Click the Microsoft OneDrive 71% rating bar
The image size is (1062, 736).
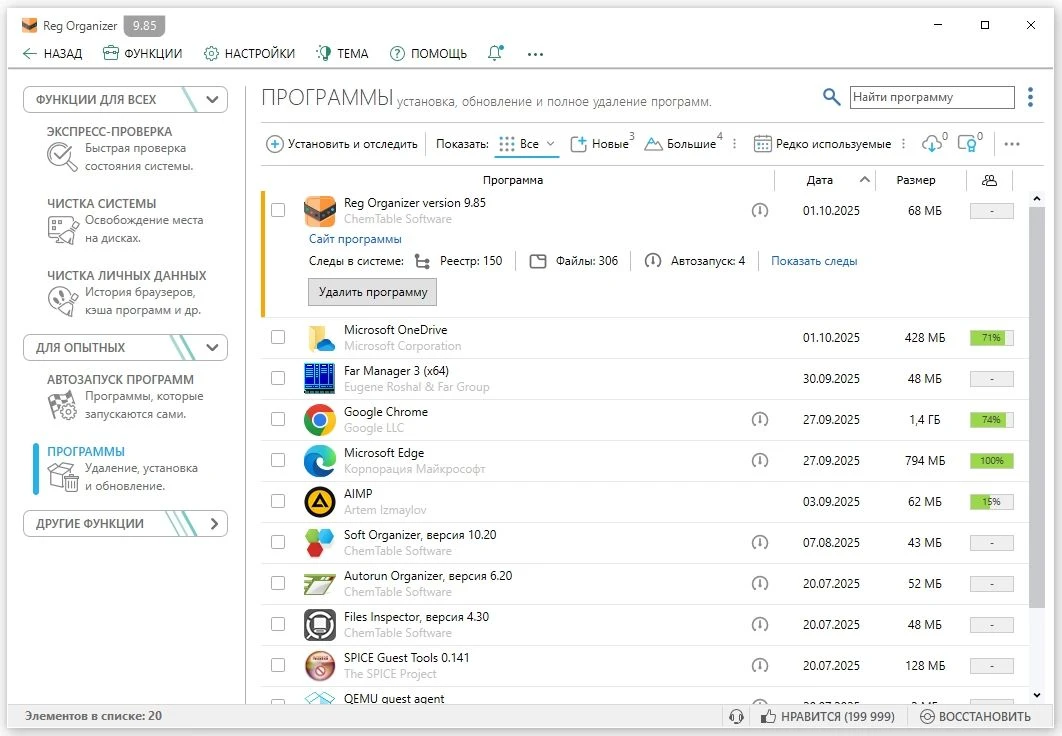(991, 338)
